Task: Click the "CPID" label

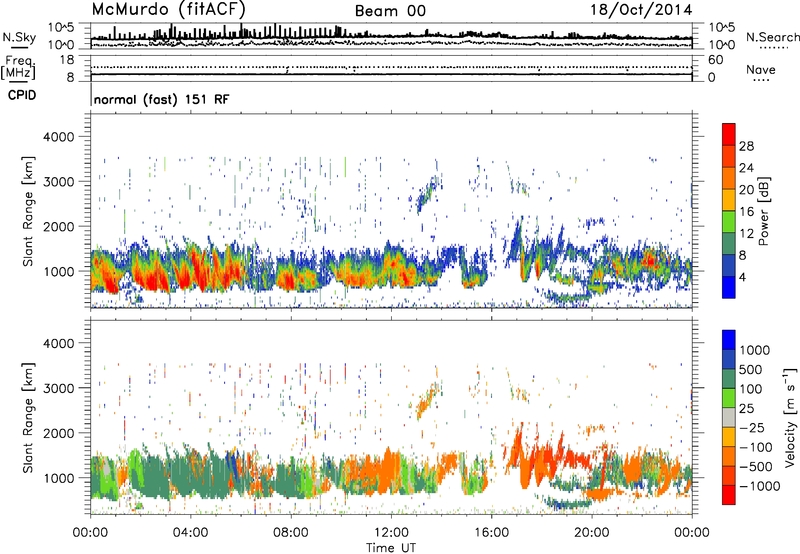Action: point(22,95)
